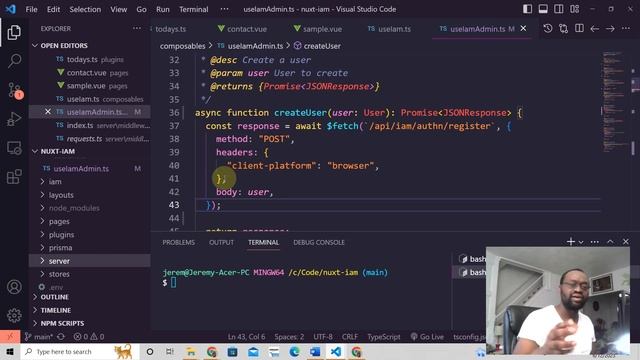This screenshot has height=360, width=640.
Task: Open Run and Debug view
Action: point(14,119)
